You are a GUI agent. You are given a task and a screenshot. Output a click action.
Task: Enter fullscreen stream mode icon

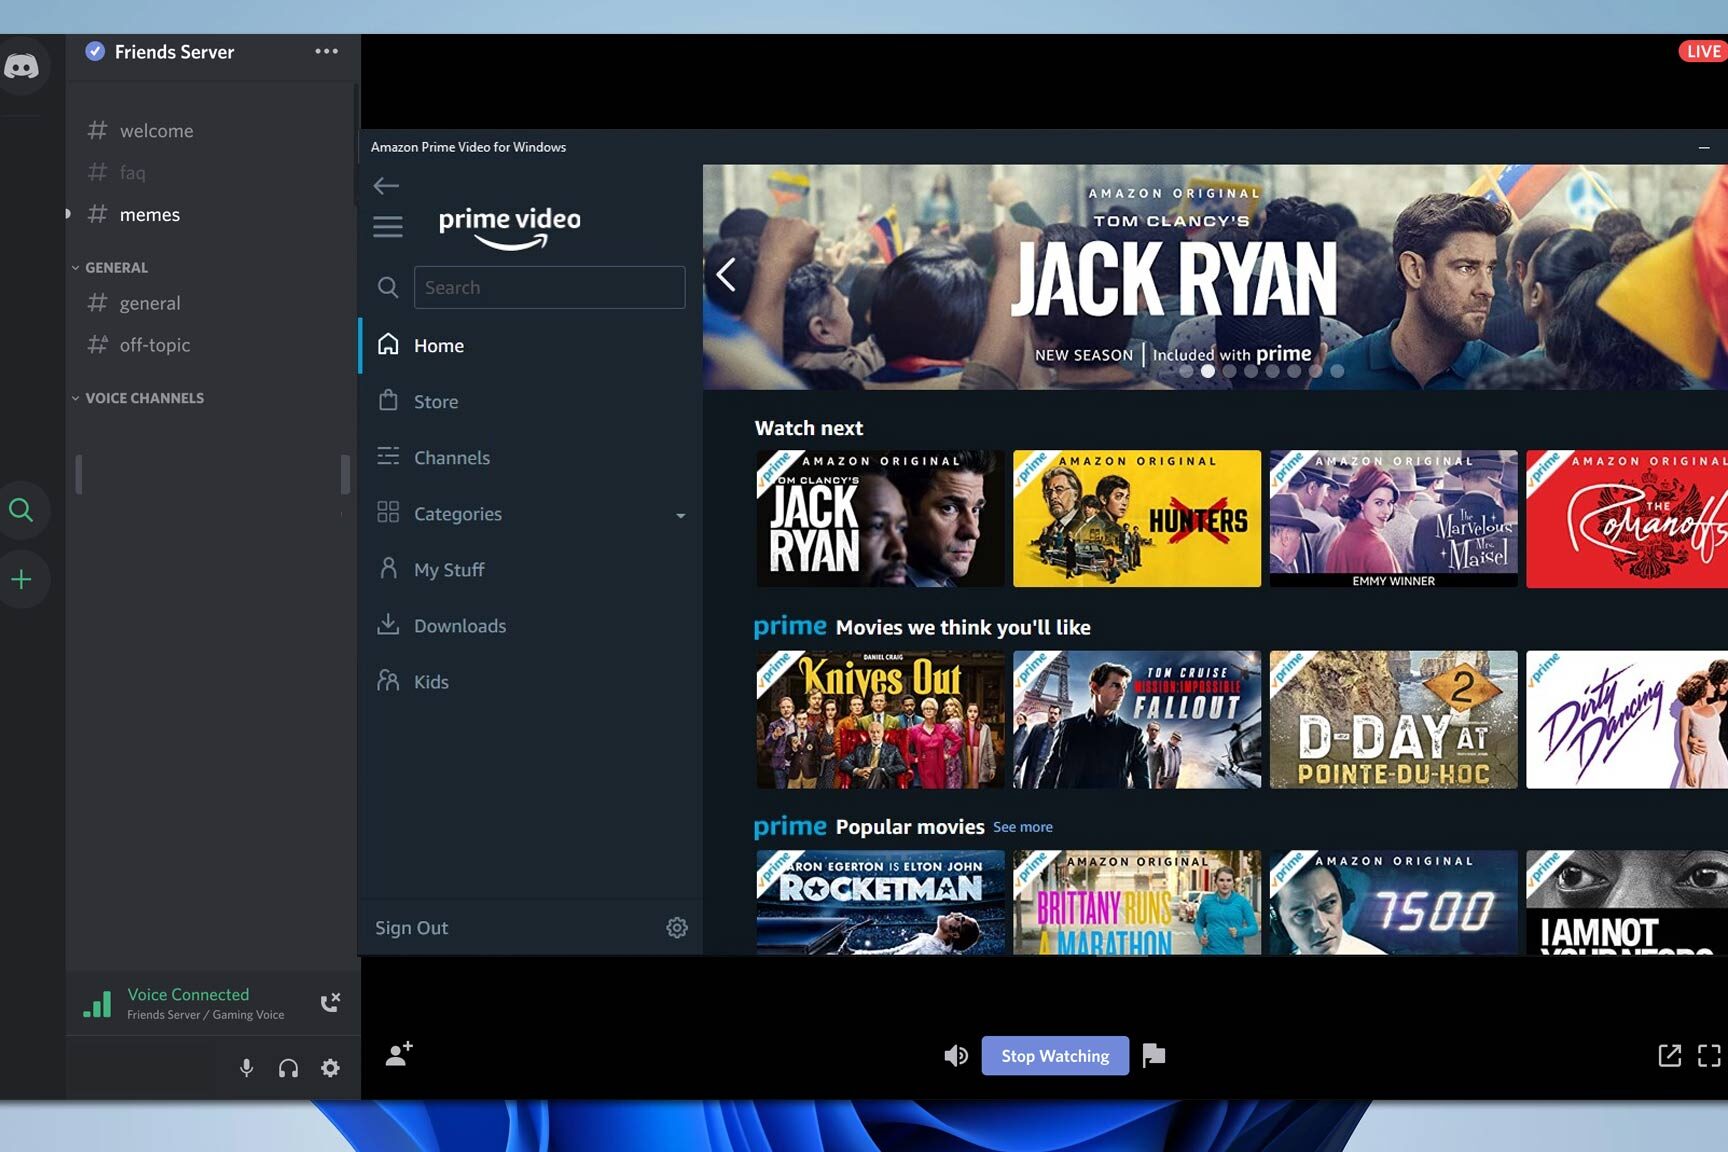point(1709,1055)
